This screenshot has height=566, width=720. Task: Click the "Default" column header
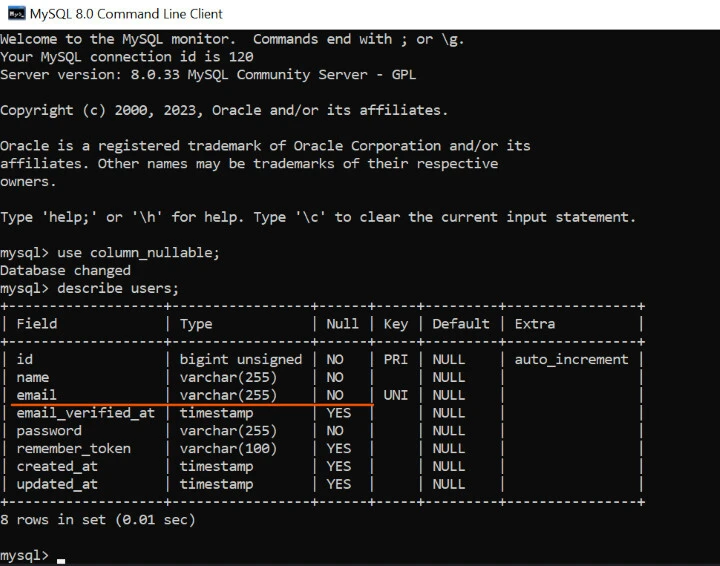point(461,324)
